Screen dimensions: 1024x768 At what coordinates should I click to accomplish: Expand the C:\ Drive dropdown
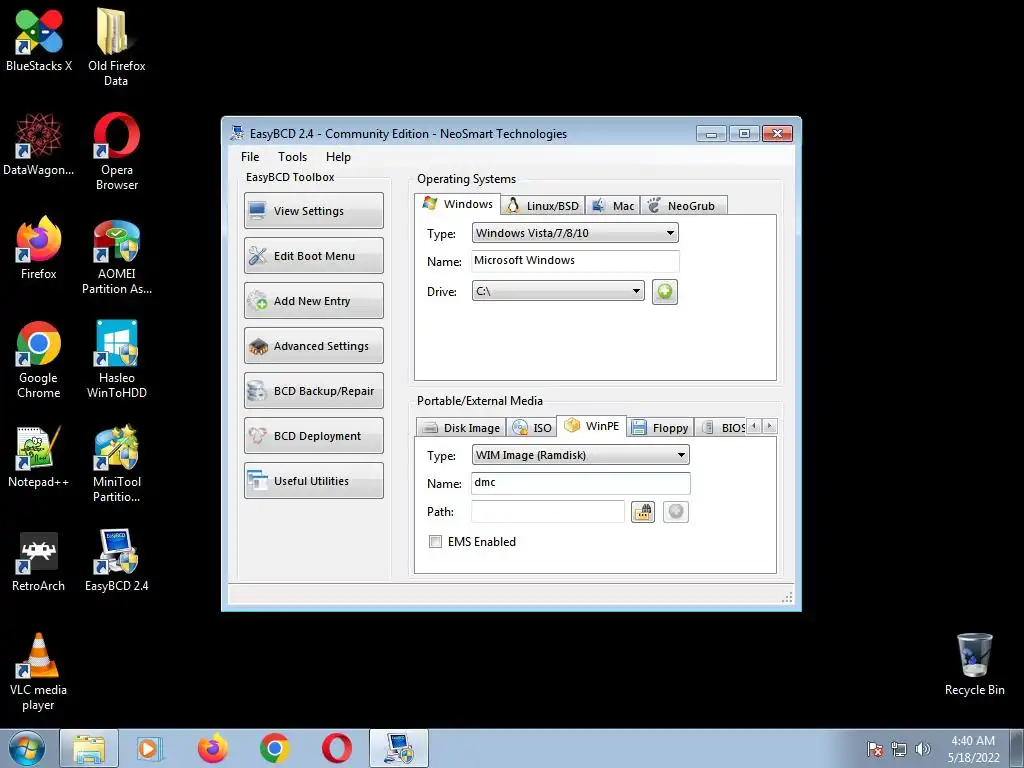[558, 291]
